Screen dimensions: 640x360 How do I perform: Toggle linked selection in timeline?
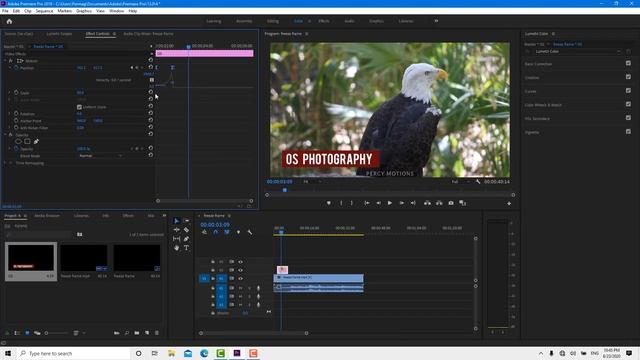click(227, 232)
